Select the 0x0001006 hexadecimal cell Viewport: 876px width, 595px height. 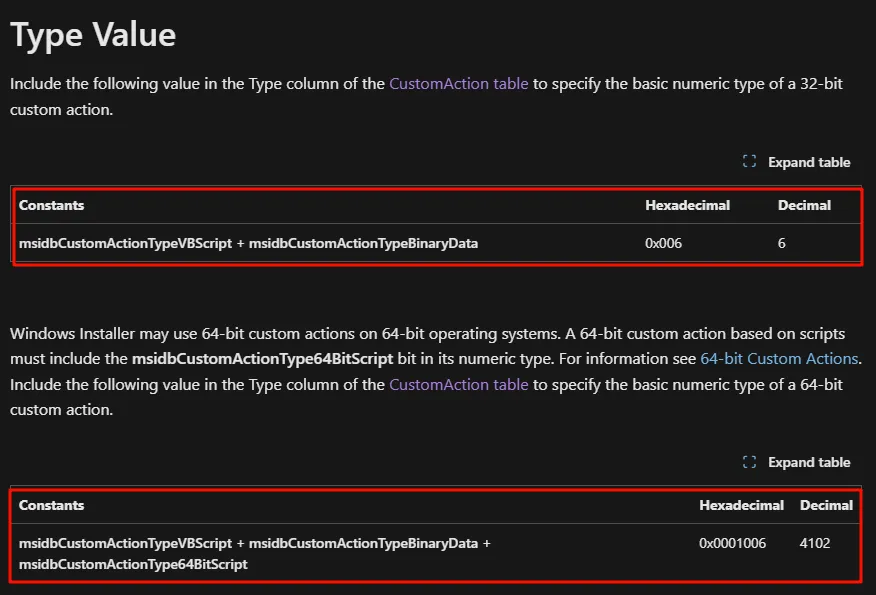coord(732,543)
